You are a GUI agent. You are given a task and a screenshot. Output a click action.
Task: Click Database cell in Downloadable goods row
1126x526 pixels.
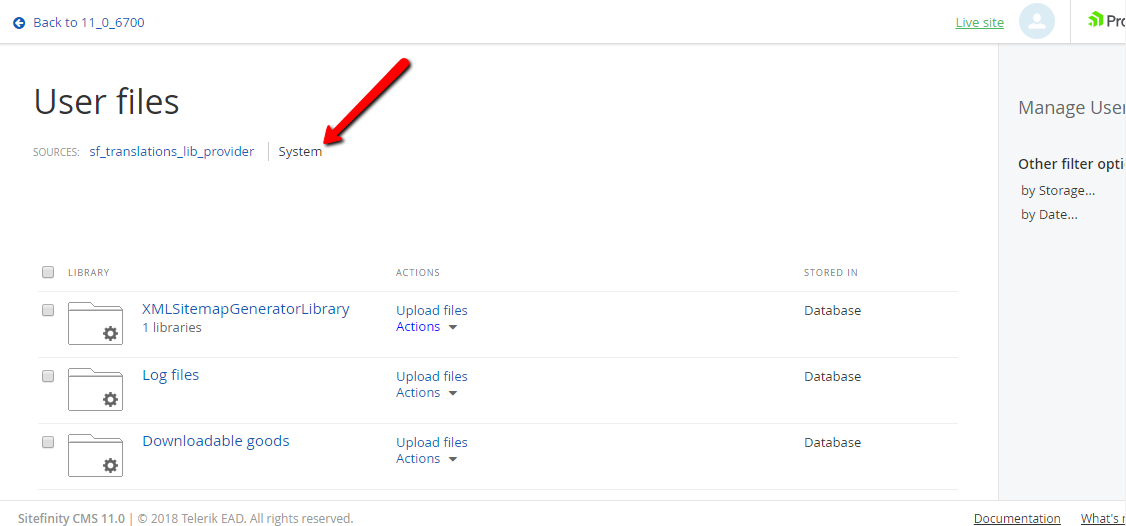(x=832, y=443)
